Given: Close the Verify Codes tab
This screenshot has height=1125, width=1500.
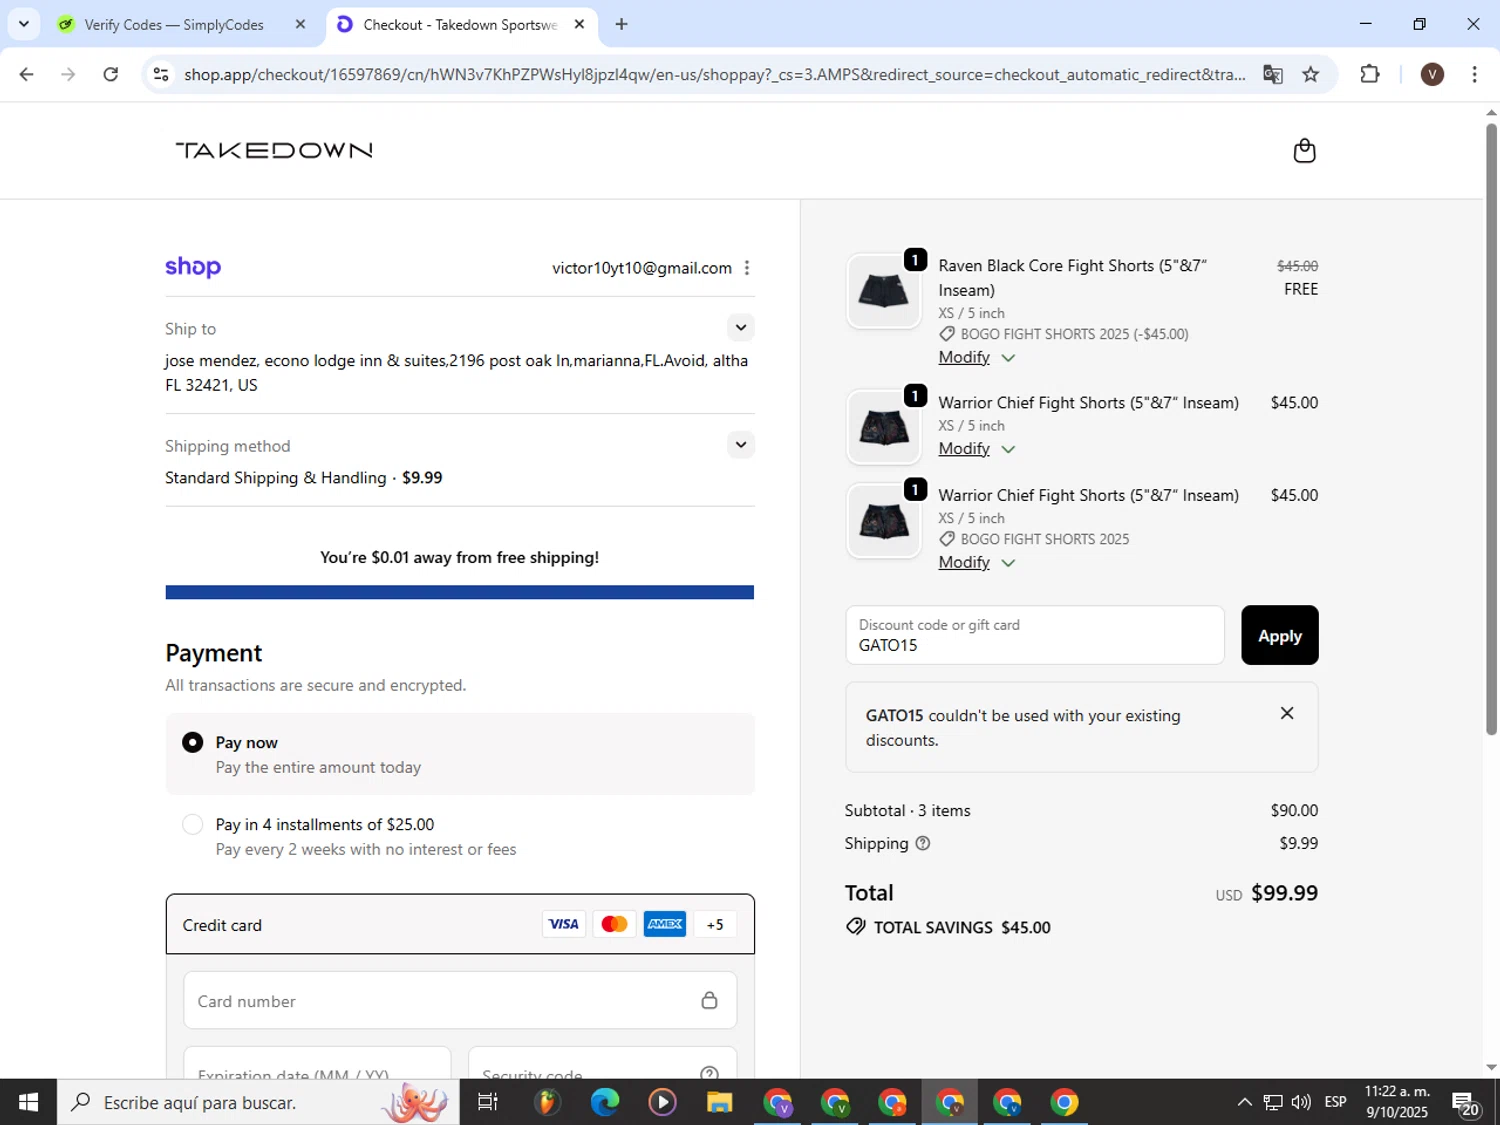Looking at the screenshot, I should (x=300, y=24).
